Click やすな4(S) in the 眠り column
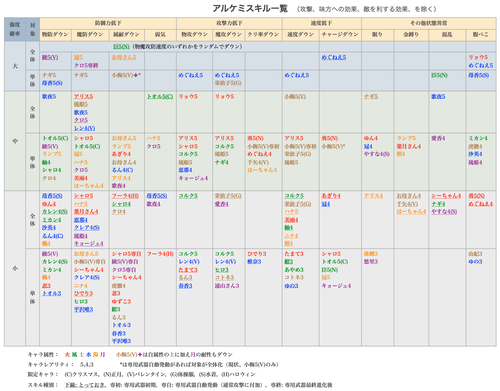Screen dimensions: 500x391 tap(377, 154)
